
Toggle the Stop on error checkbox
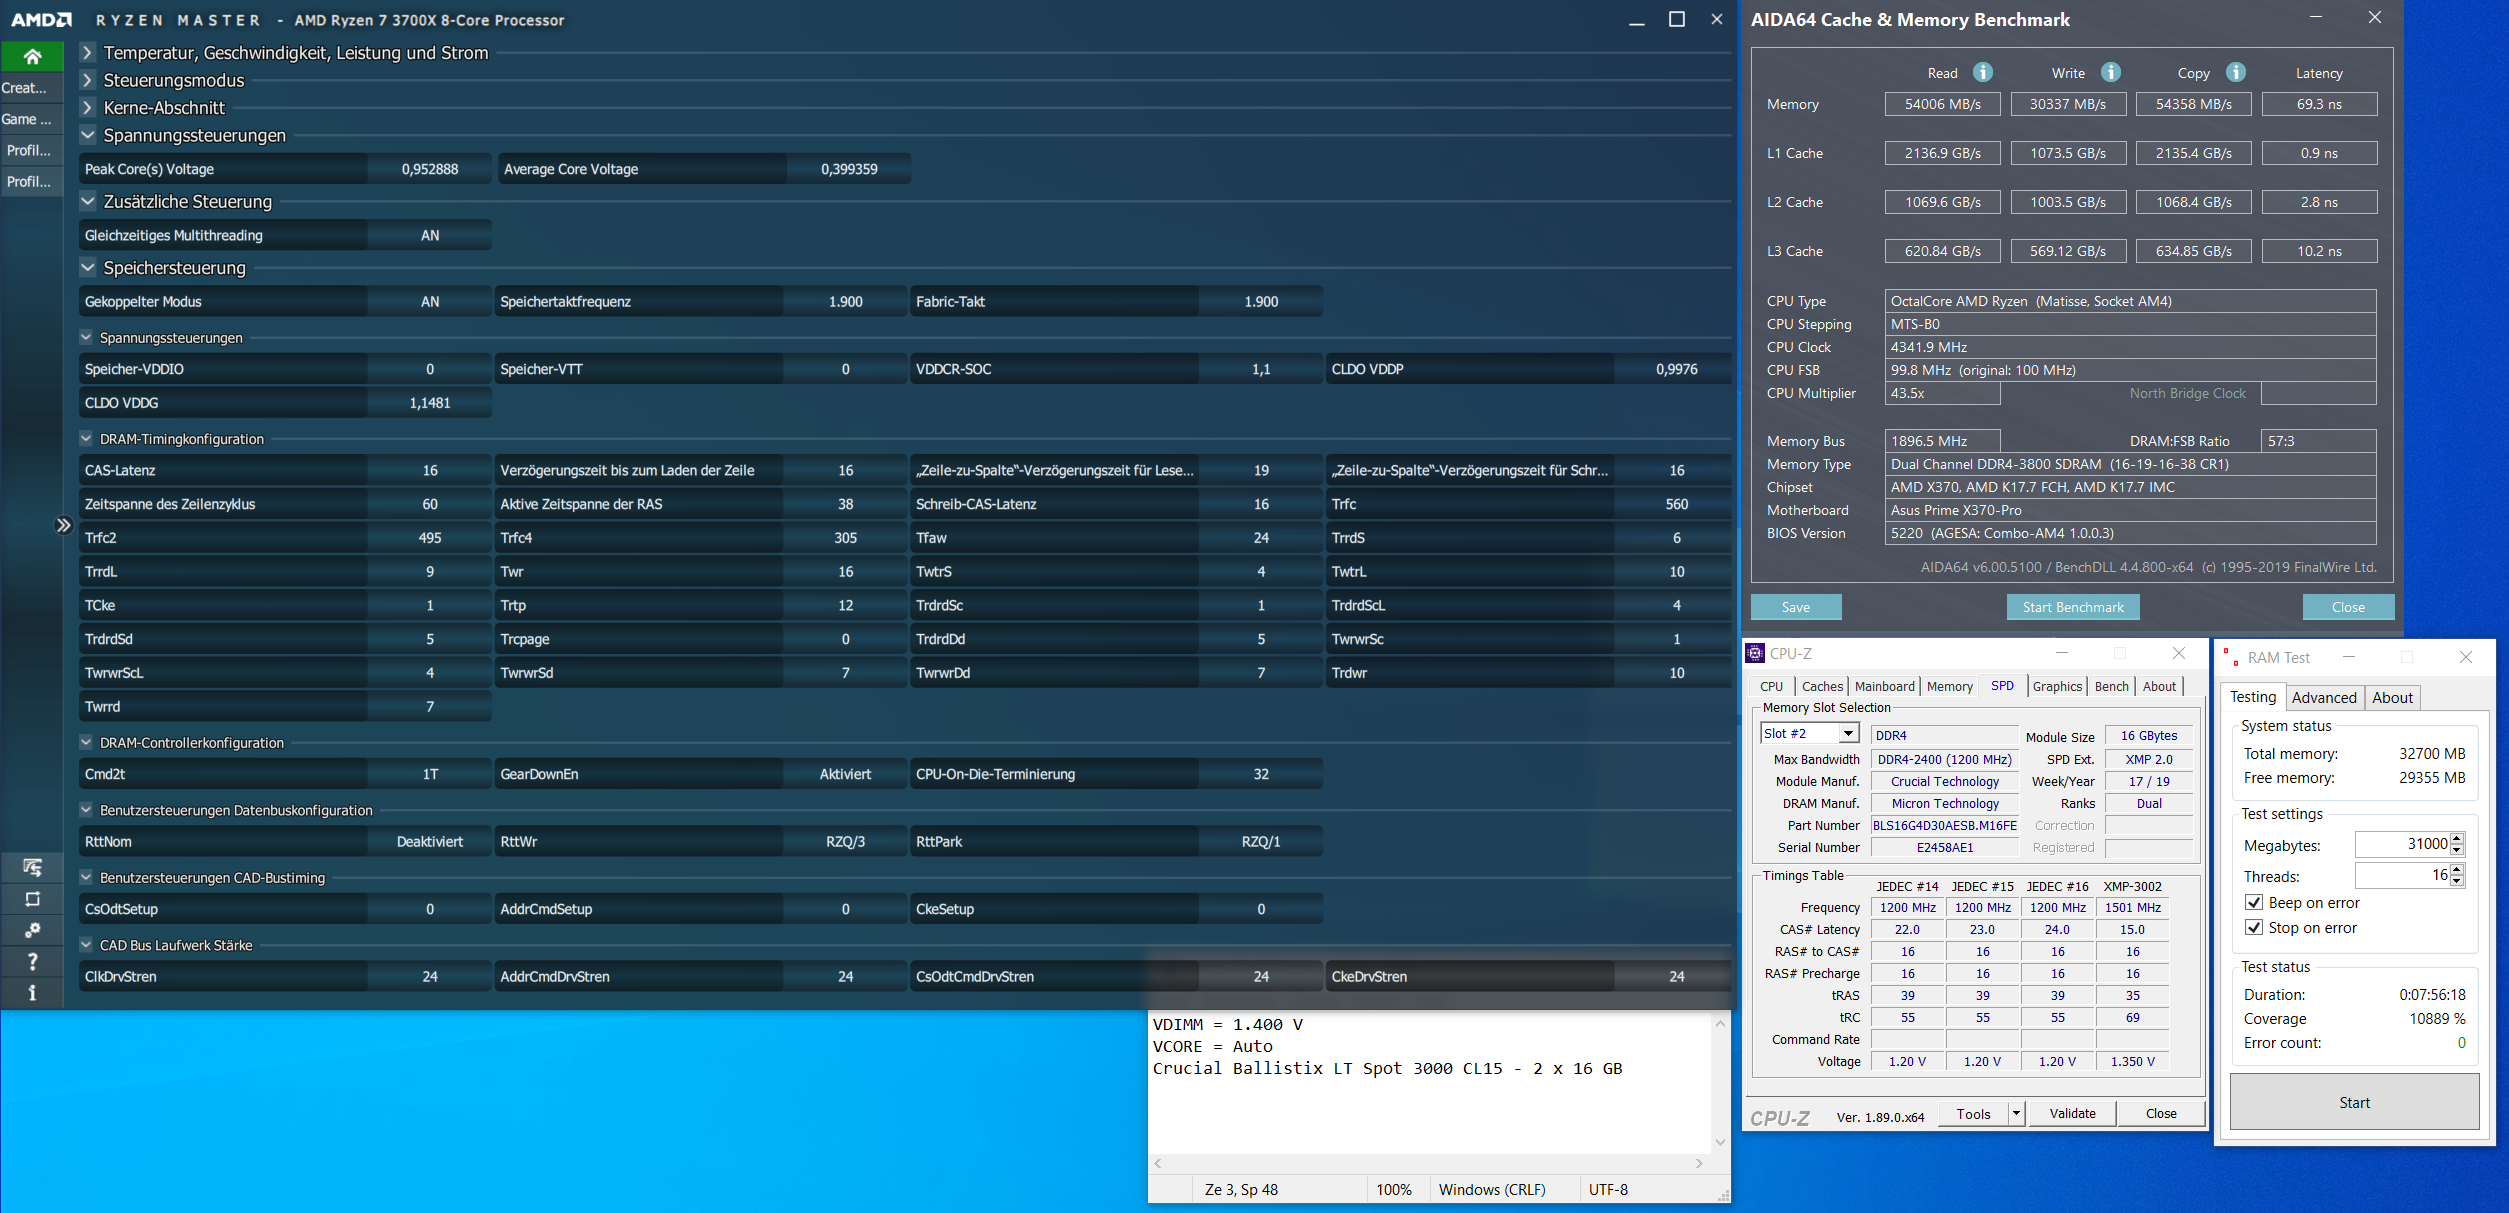point(2254,927)
